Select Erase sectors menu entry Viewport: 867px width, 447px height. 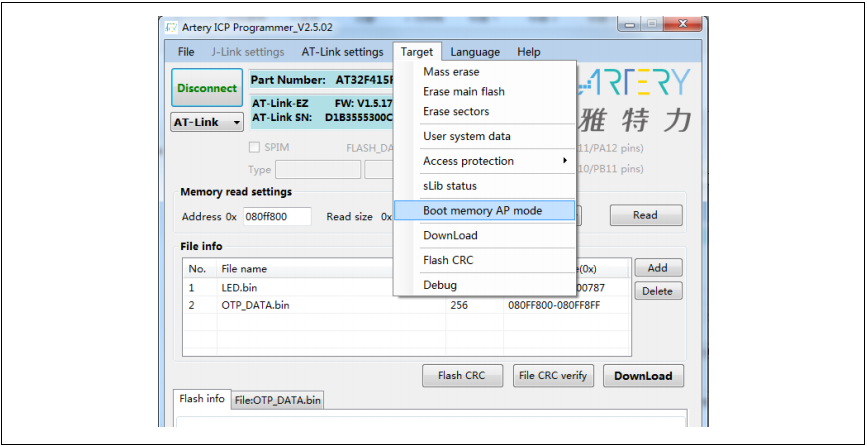[x=484, y=111]
